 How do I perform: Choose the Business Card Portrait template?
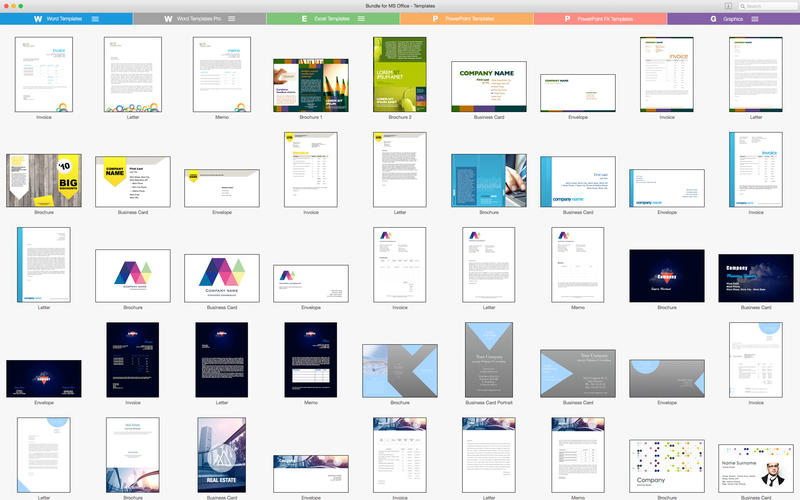coord(489,359)
